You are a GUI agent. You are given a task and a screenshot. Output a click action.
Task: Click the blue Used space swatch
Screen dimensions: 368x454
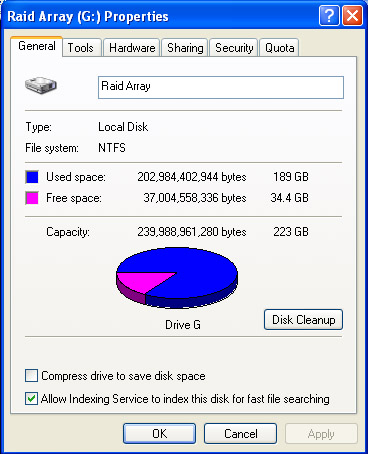(32, 177)
